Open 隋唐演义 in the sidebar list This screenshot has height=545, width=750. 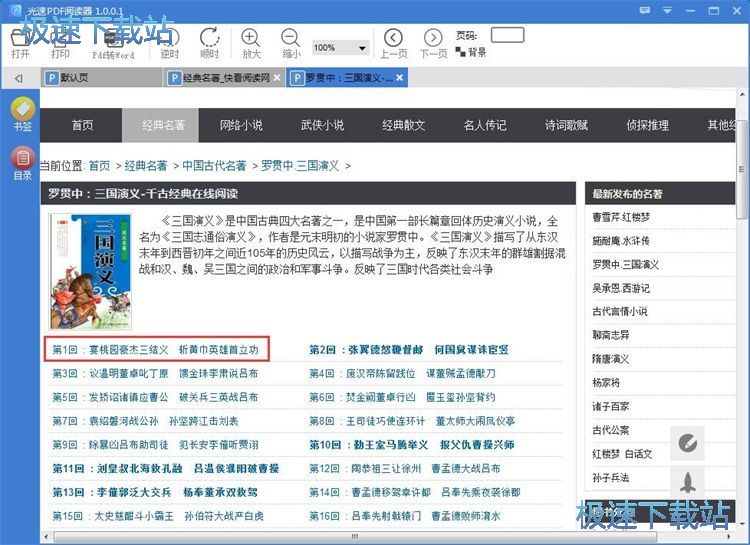[611, 359]
